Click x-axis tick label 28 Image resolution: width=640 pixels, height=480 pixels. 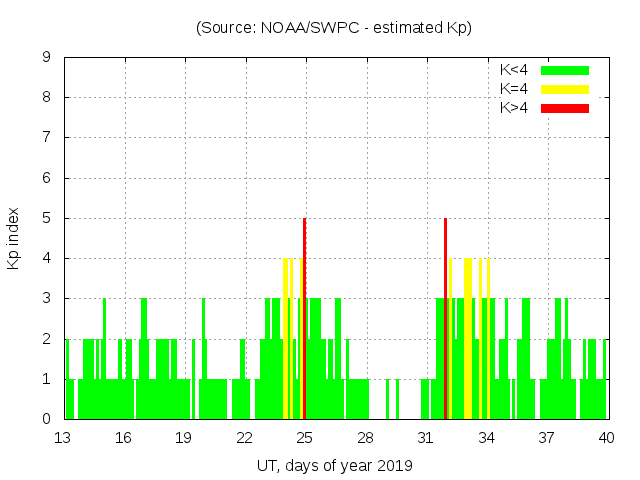tap(365, 438)
